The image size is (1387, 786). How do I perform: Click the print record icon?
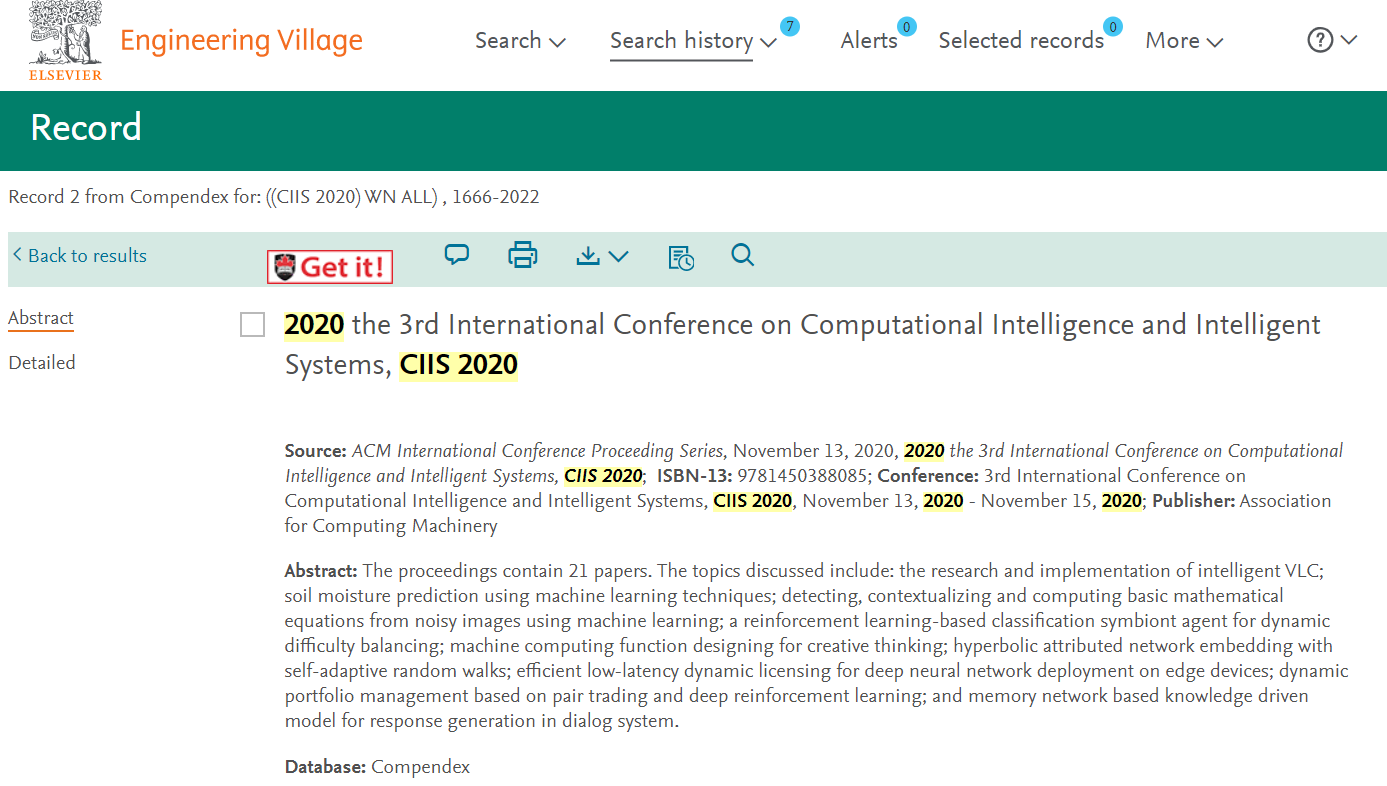coord(523,256)
